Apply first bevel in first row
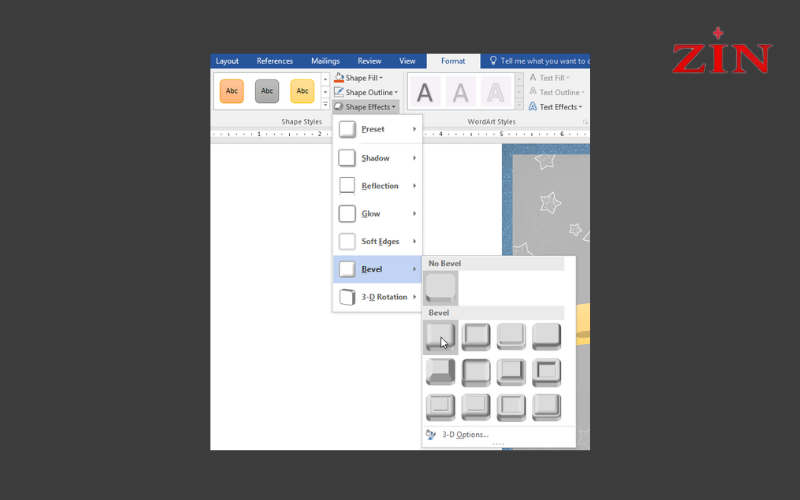Viewport: 800px width, 500px height. point(441,337)
